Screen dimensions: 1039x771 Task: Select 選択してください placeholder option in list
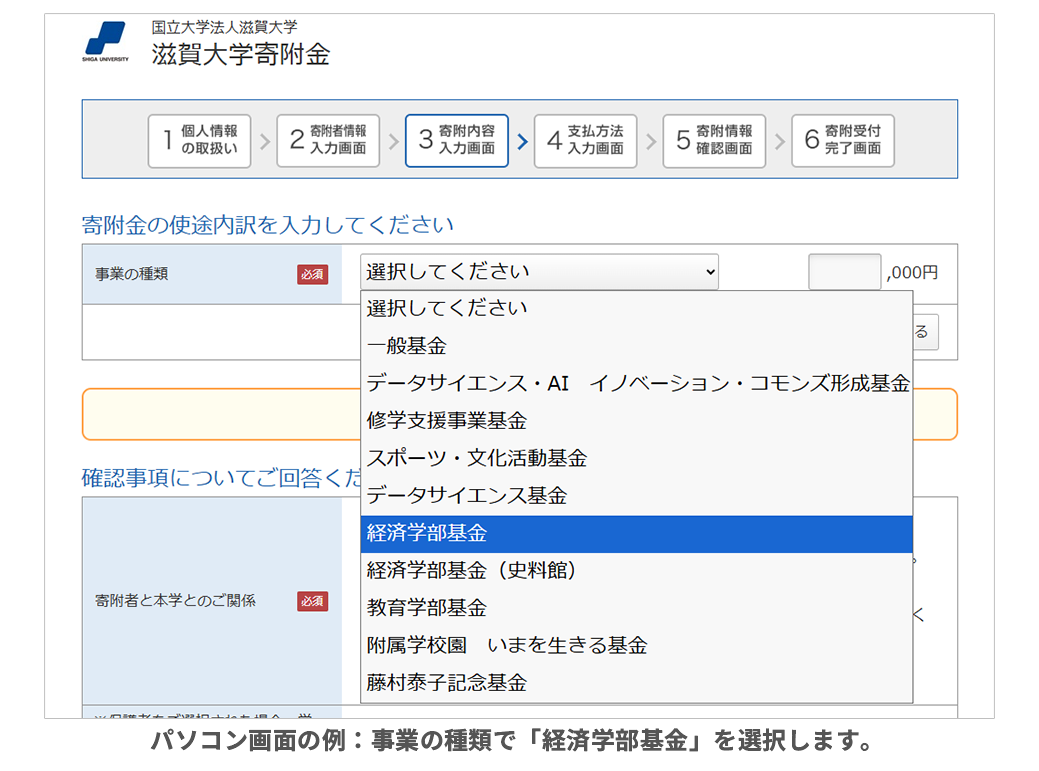pyautogui.click(x=636, y=309)
